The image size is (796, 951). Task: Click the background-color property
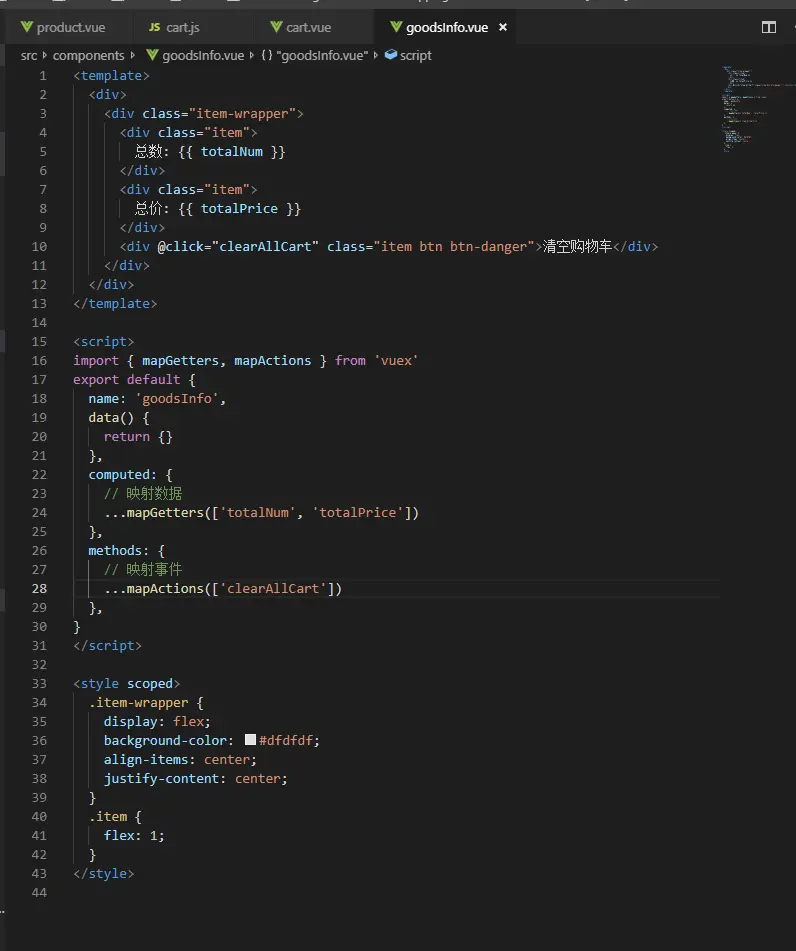coord(165,741)
